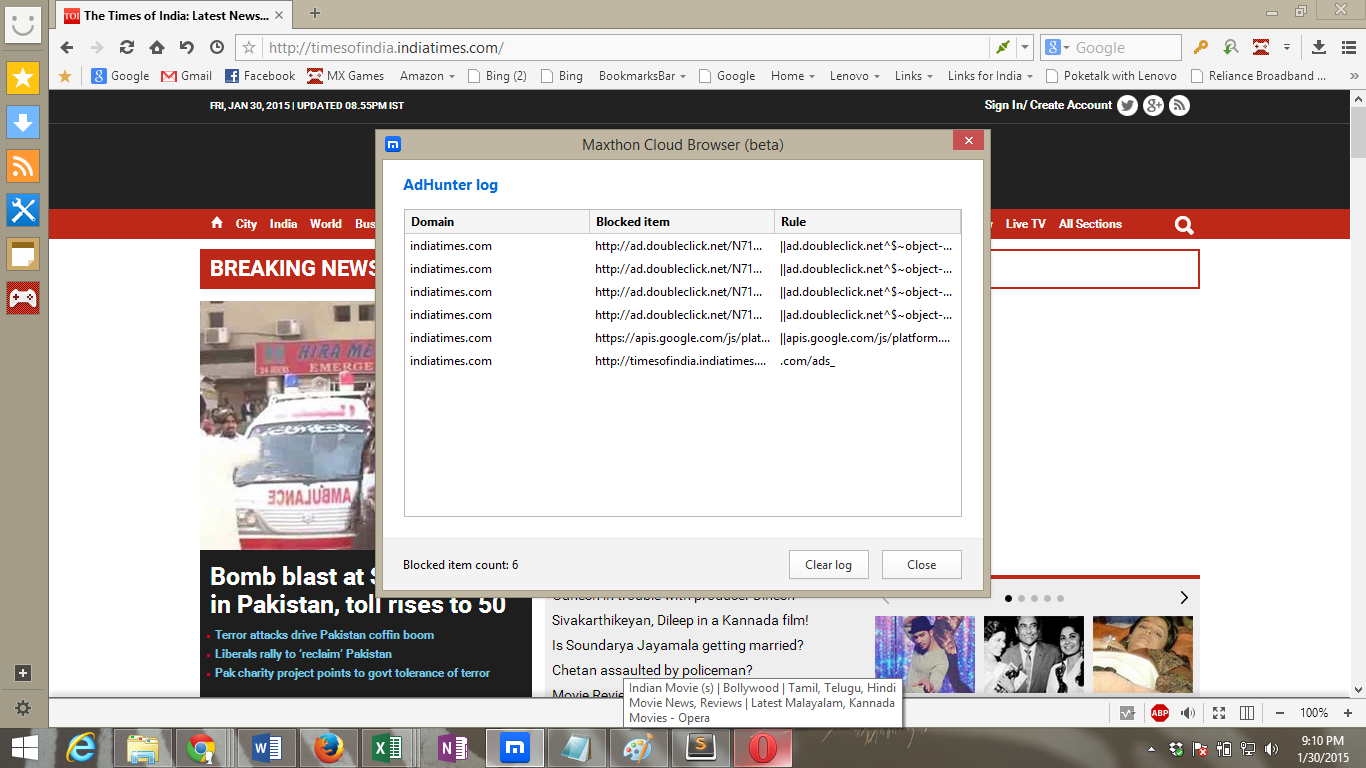Image resolution: width=1366 pixels, height=768 pixels.
Task: Open the tools sidebar icon
Action: 23,209
